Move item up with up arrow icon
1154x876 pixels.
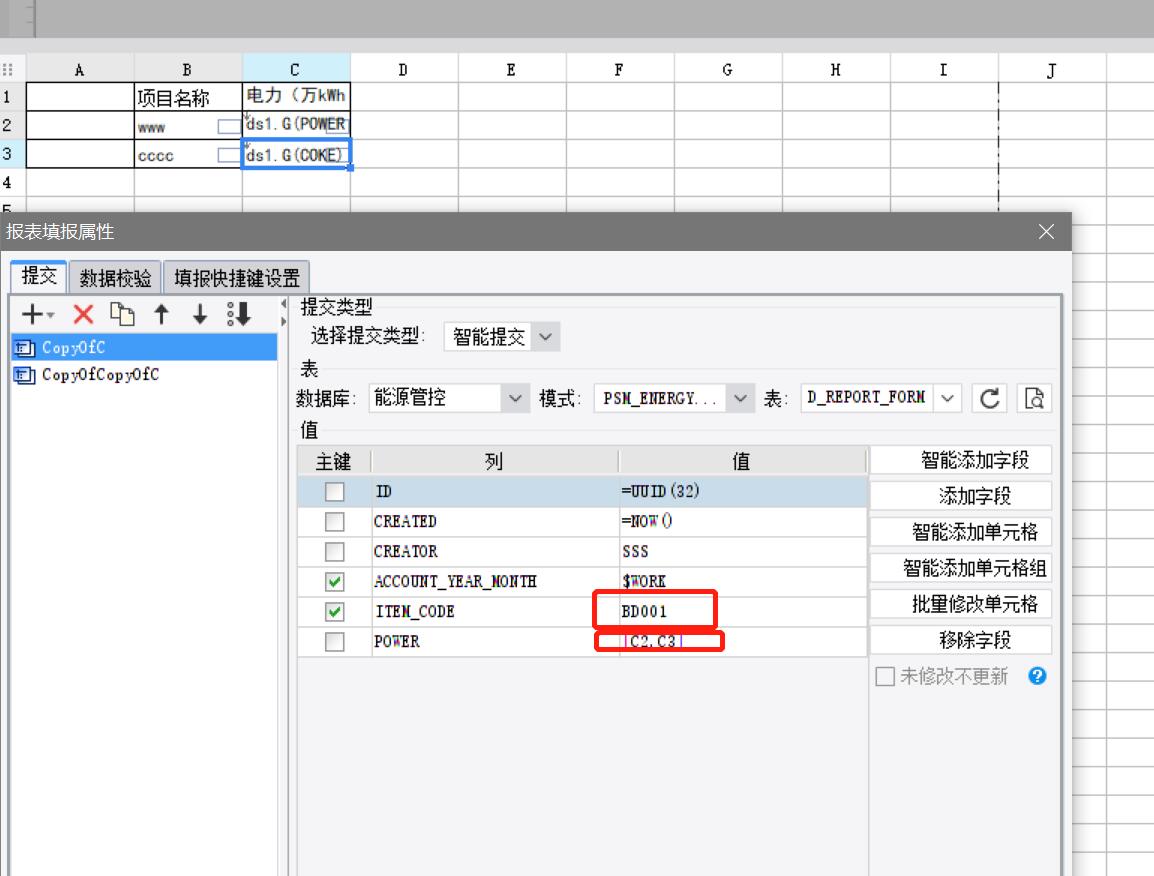point(161,314)
